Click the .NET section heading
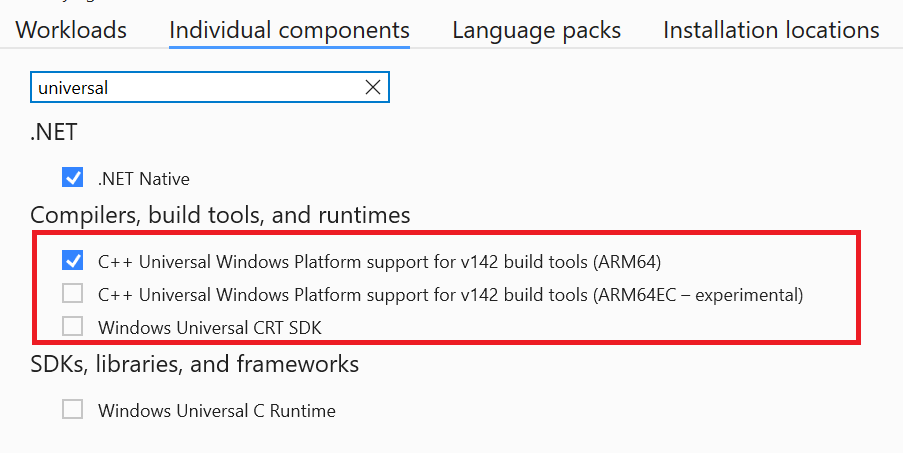Screen dimensions: 903x453 click(x=54, y=132)
